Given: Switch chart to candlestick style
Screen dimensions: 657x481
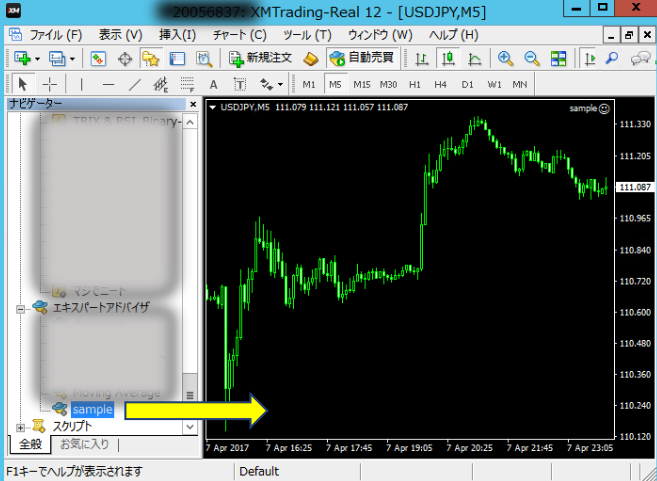Looking at the screenshot, I should click(x=448, y=59).
